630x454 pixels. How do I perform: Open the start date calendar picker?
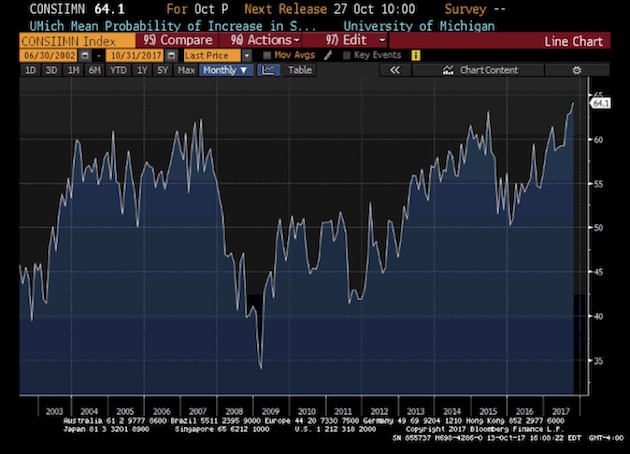click(x=84, y=55)
